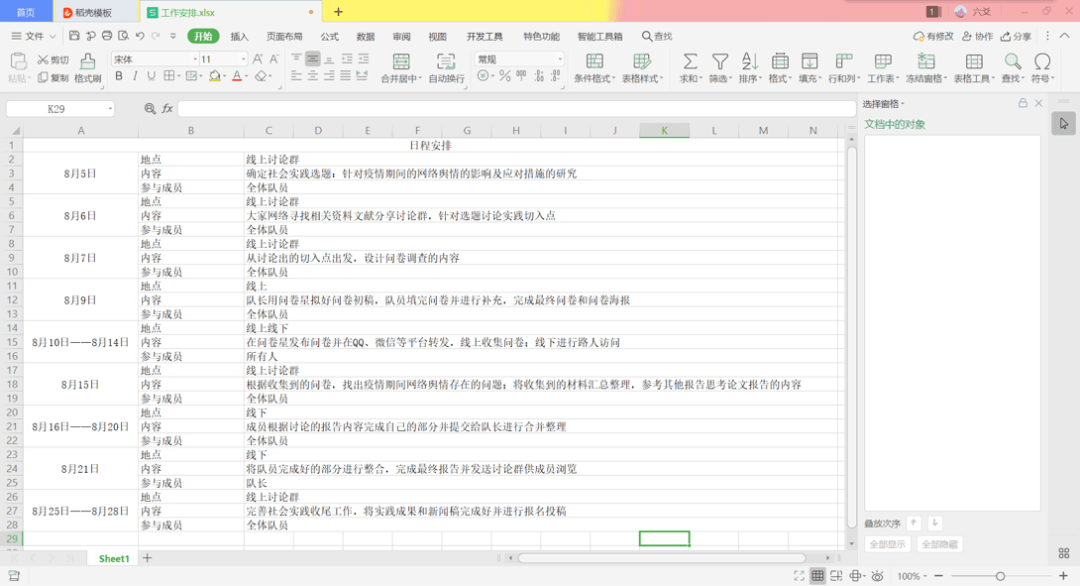Click the 全部显示 button in selection pane
Viewport: 1080px width, 586px height.
[x=886, y=543]
